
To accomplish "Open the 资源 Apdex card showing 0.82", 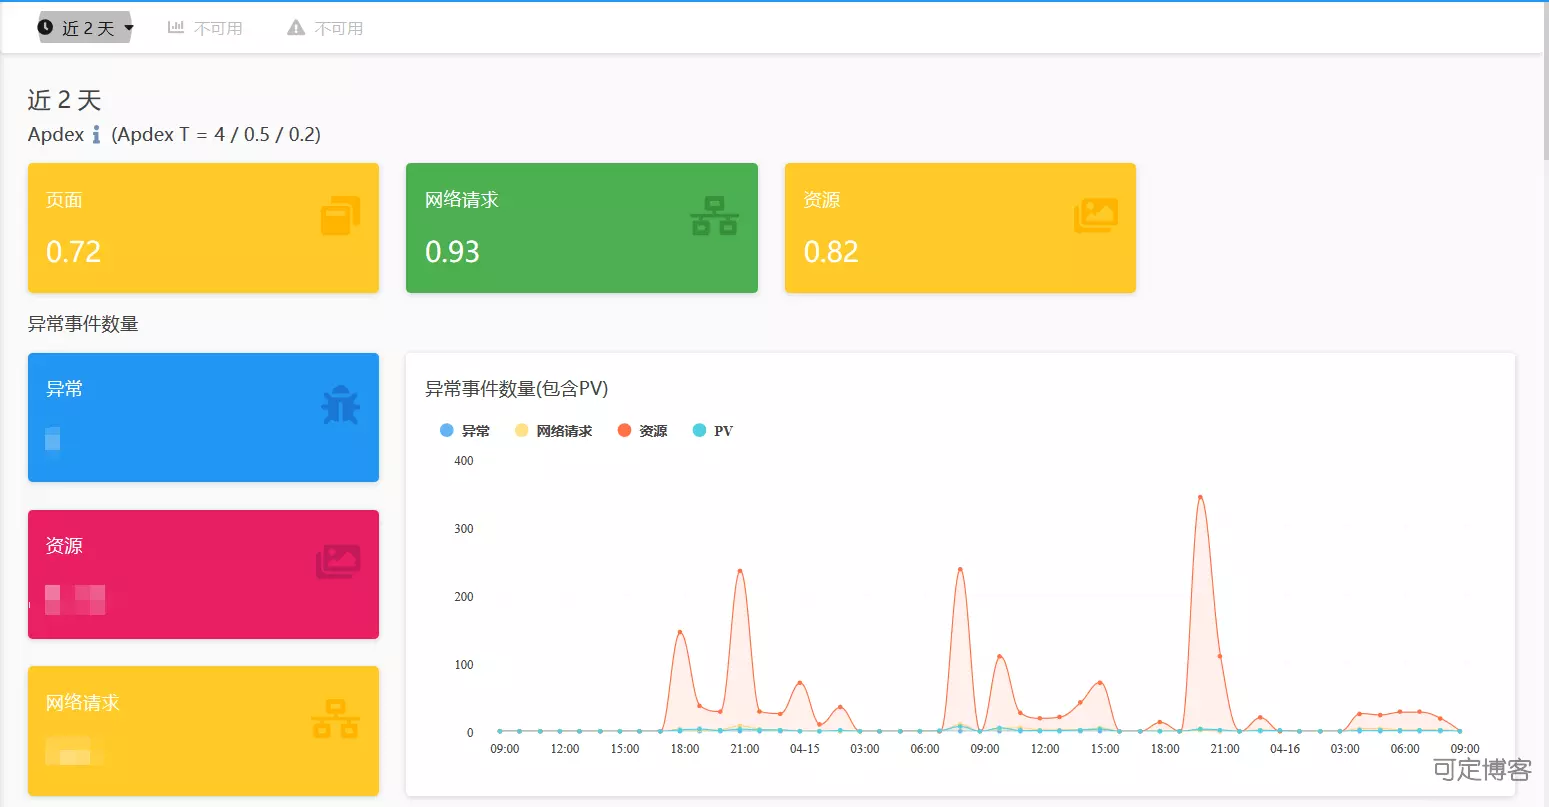I will click(960, 228).
